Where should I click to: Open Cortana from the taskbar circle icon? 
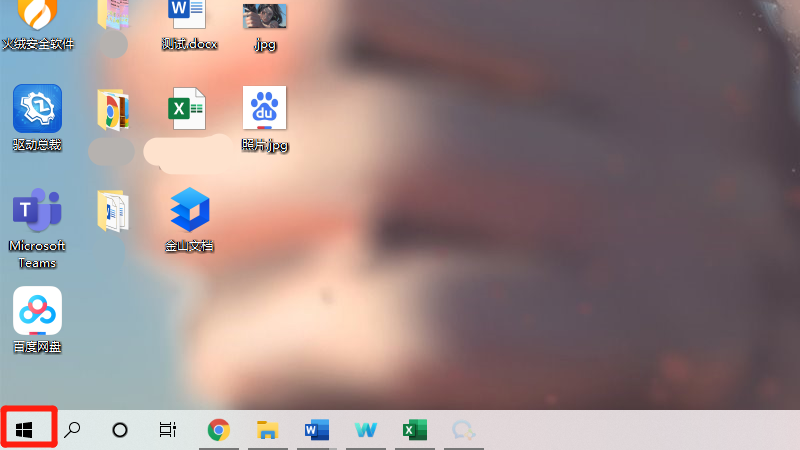pos(119,430)
